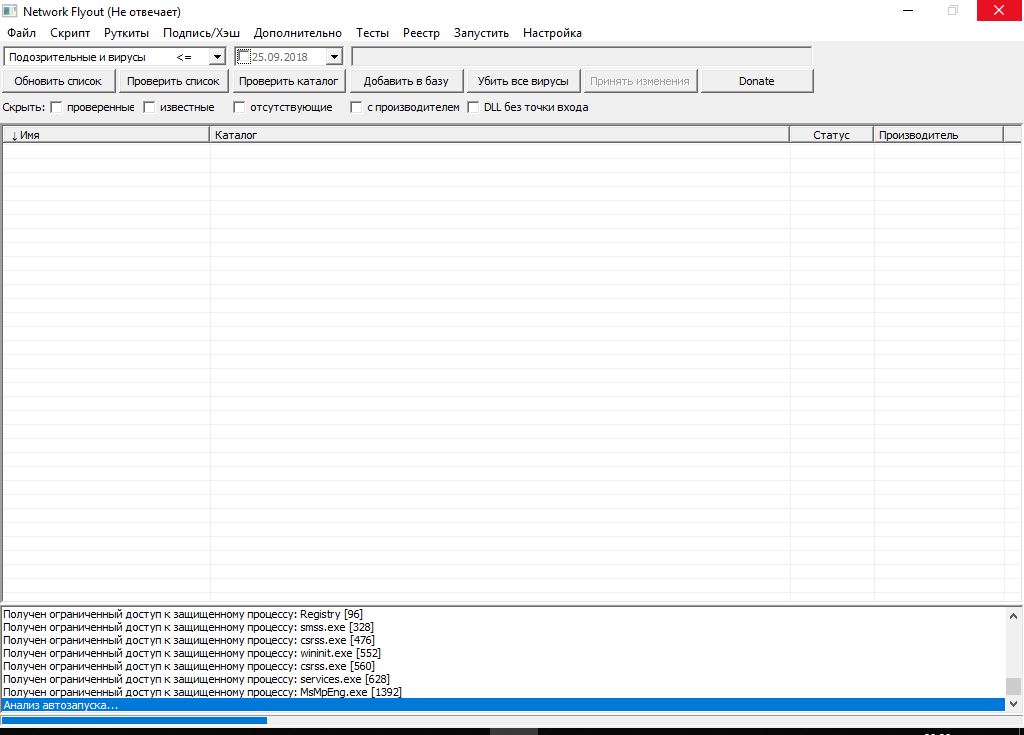The image size is (1024, 735).
Task: Toggle 'DLL без точки входа' checkbox
Action: (x=474, y=107)
